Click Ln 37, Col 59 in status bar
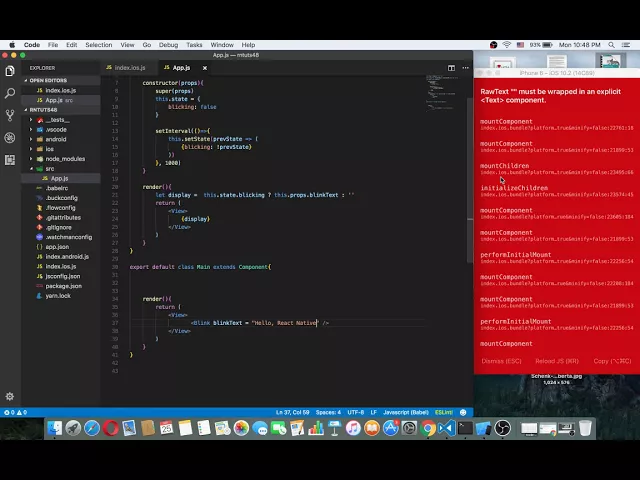640x480 pixels. pyautogui.click(x=292, y=412)
